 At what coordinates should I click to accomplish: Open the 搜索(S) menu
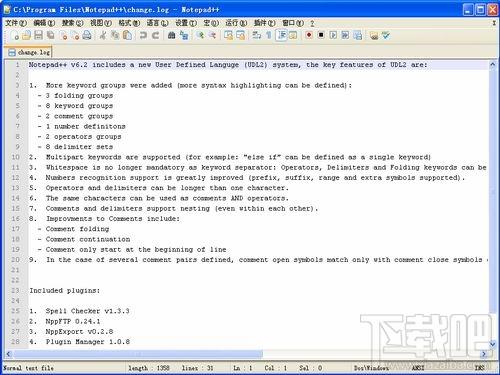point(72,23)
